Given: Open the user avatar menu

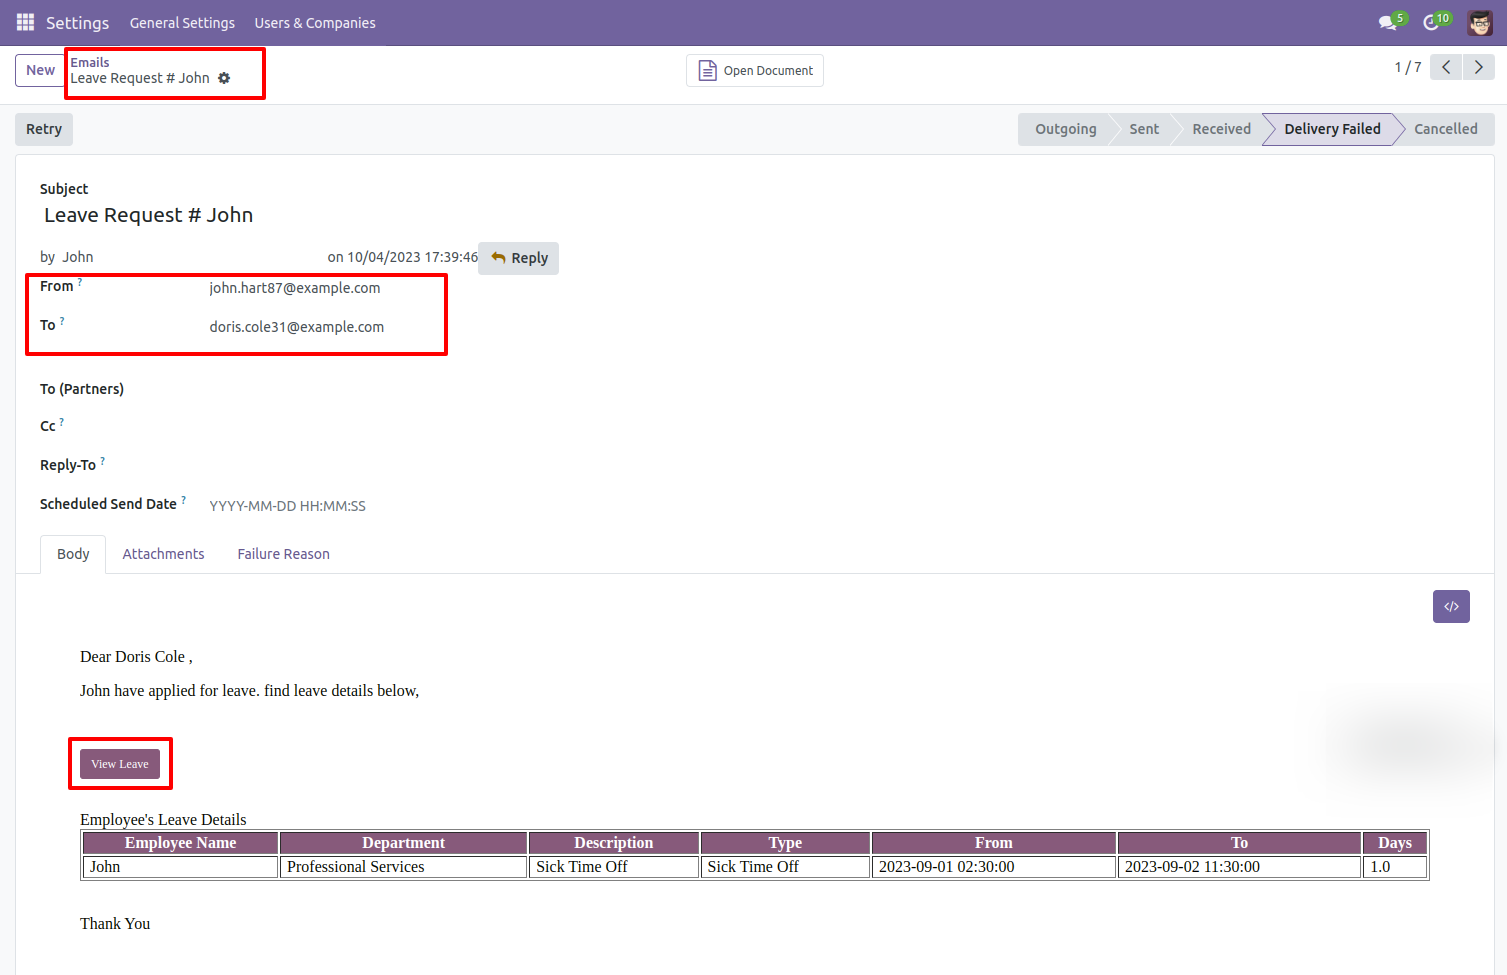Looking at the screenshot, I should 1480,22.
